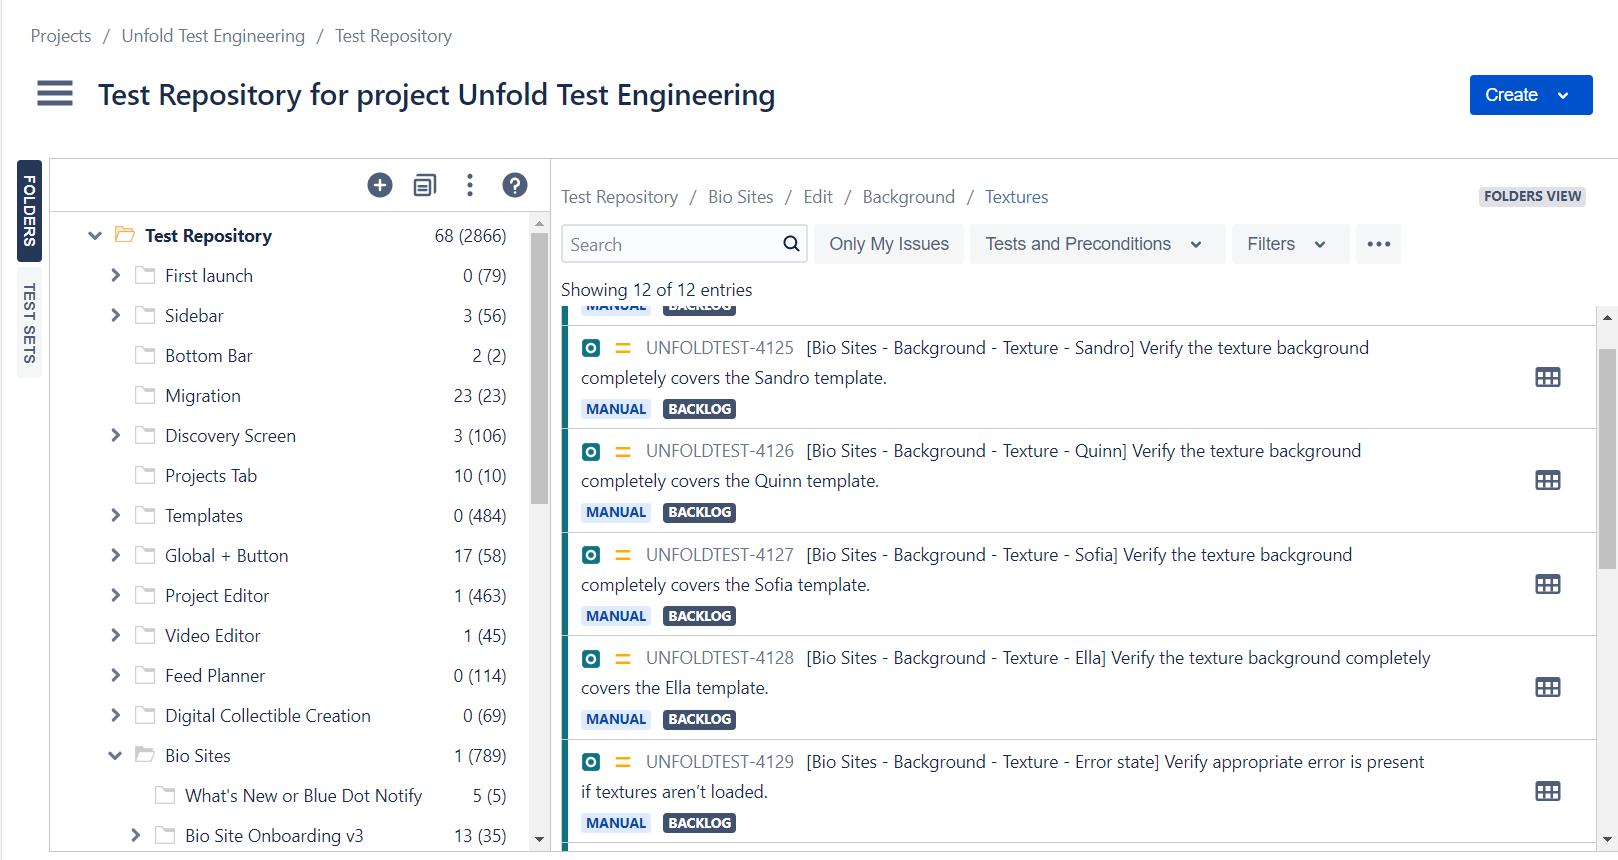Expand the Sidebar folder

(115, 315)
